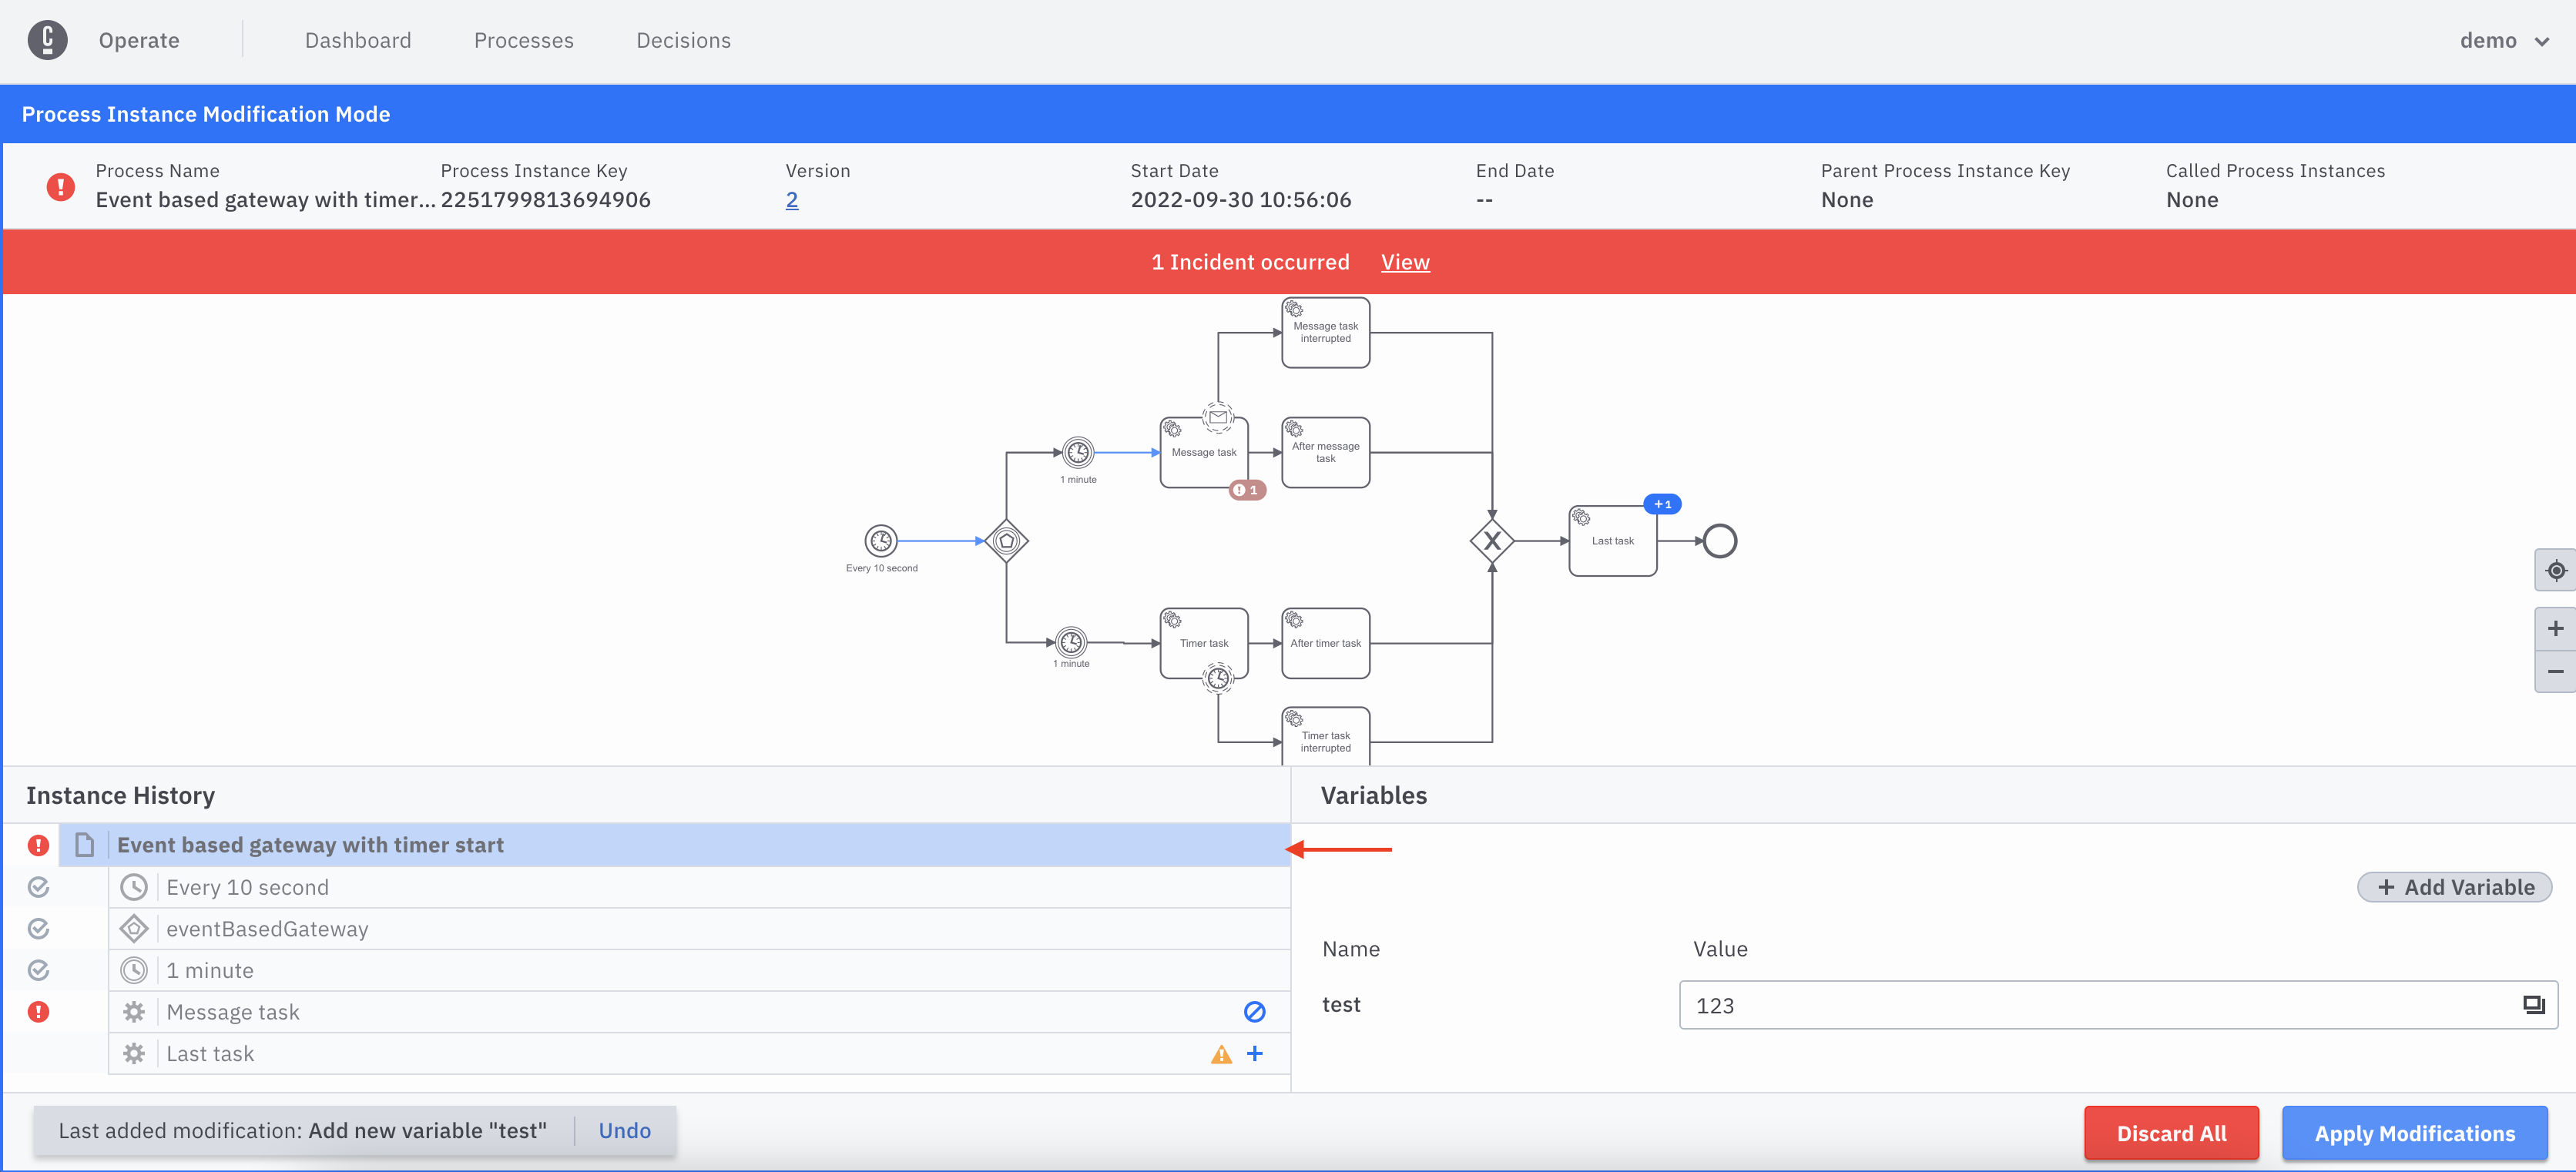This screenshot has height=1172, width=2576.
Task: Click the Message task incident badge in the diagram
Action: tap(1246, 490)
